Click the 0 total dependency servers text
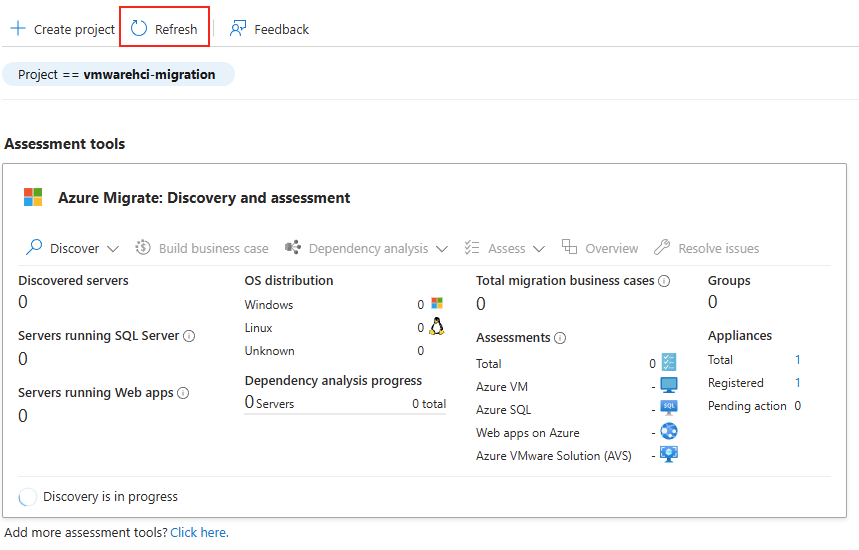859x550 pixels. [429, 404]
